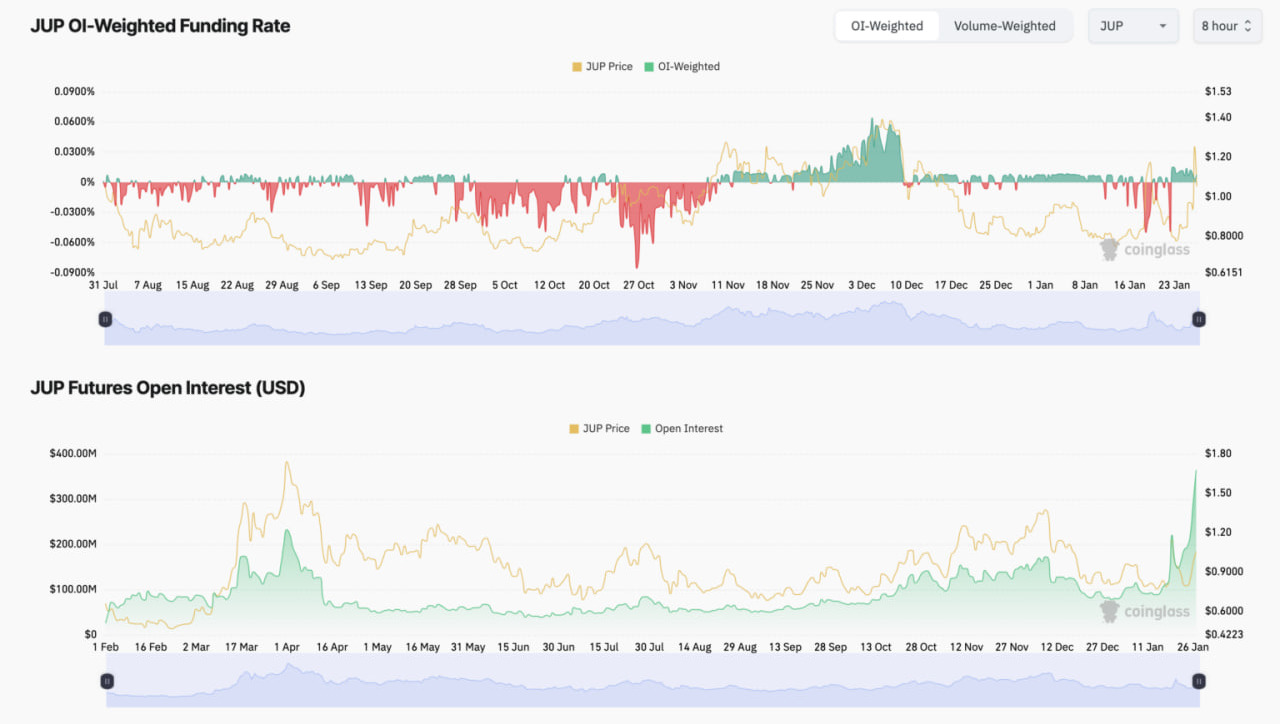Open the 8 hour interval dropdown
Screen dimensions: 1280x724
tap(1225, 26)
